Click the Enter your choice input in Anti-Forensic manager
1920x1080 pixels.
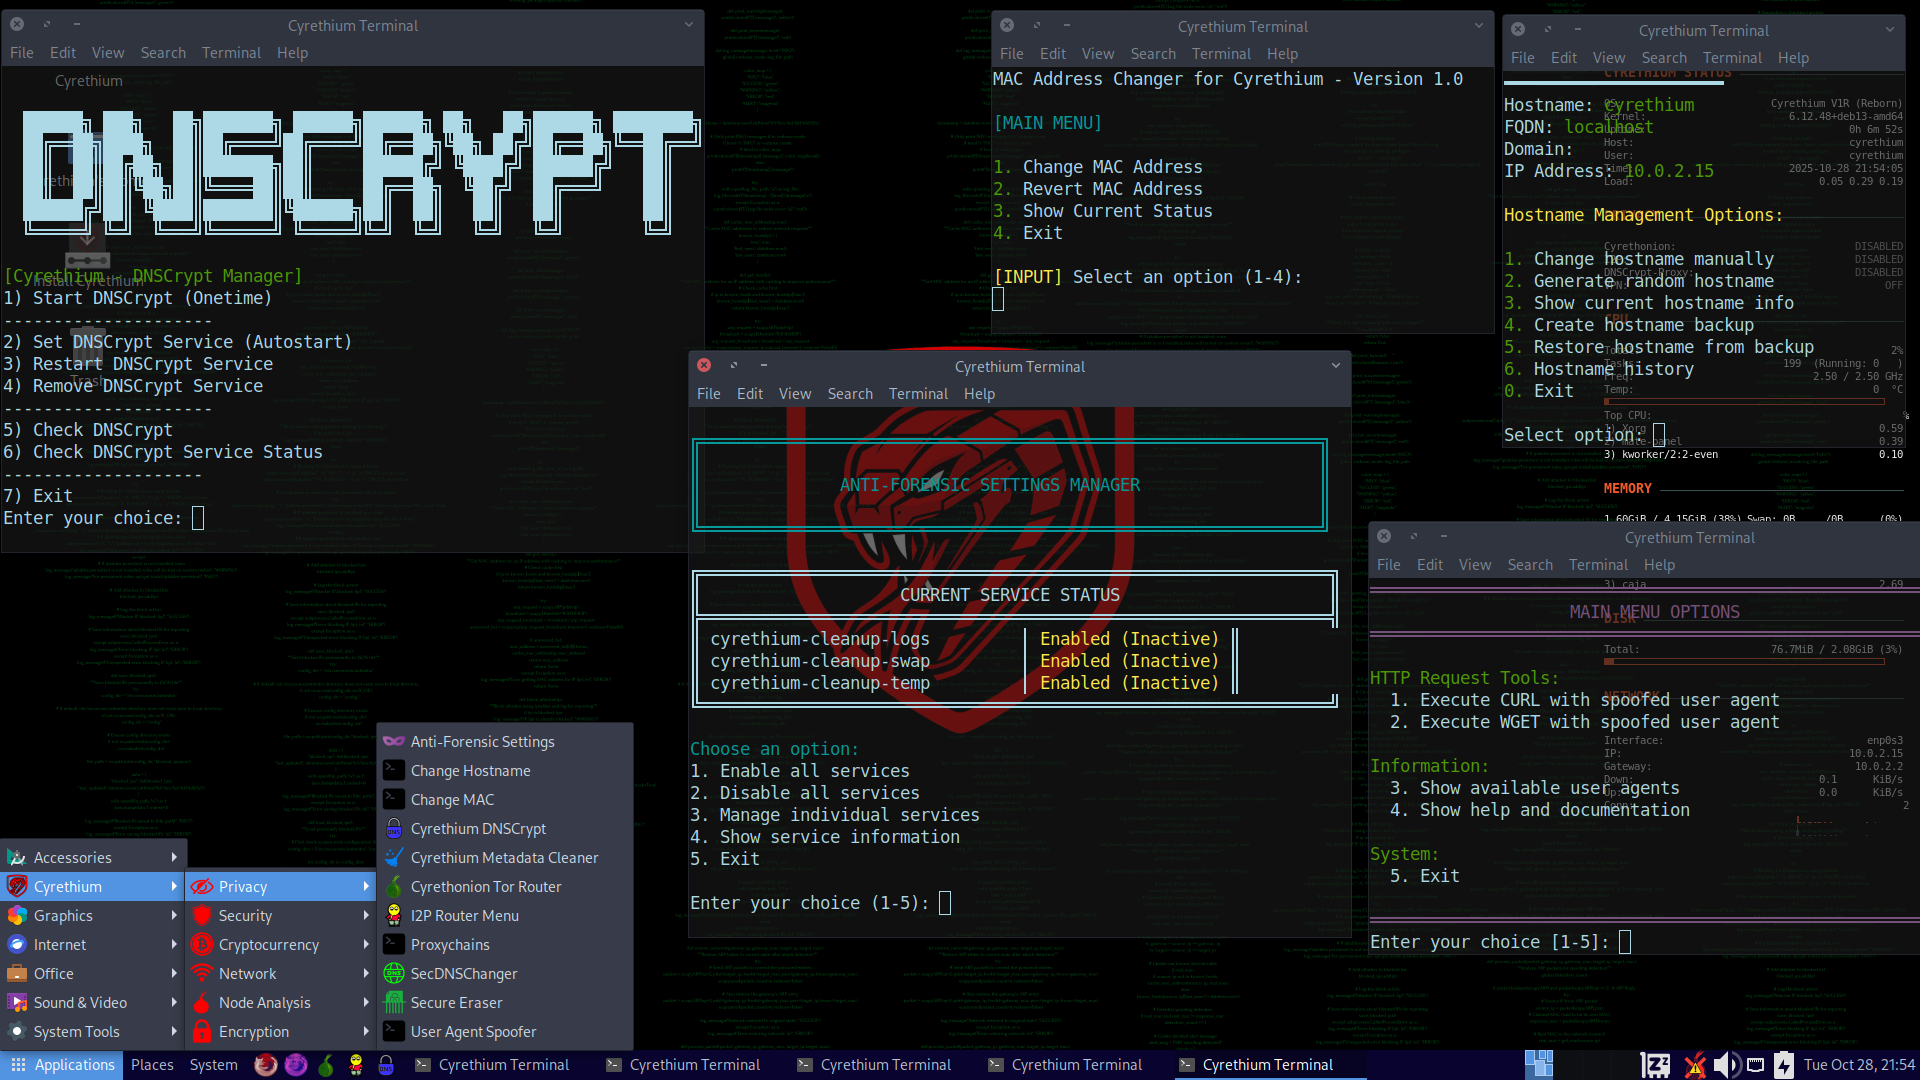point(945,902)
